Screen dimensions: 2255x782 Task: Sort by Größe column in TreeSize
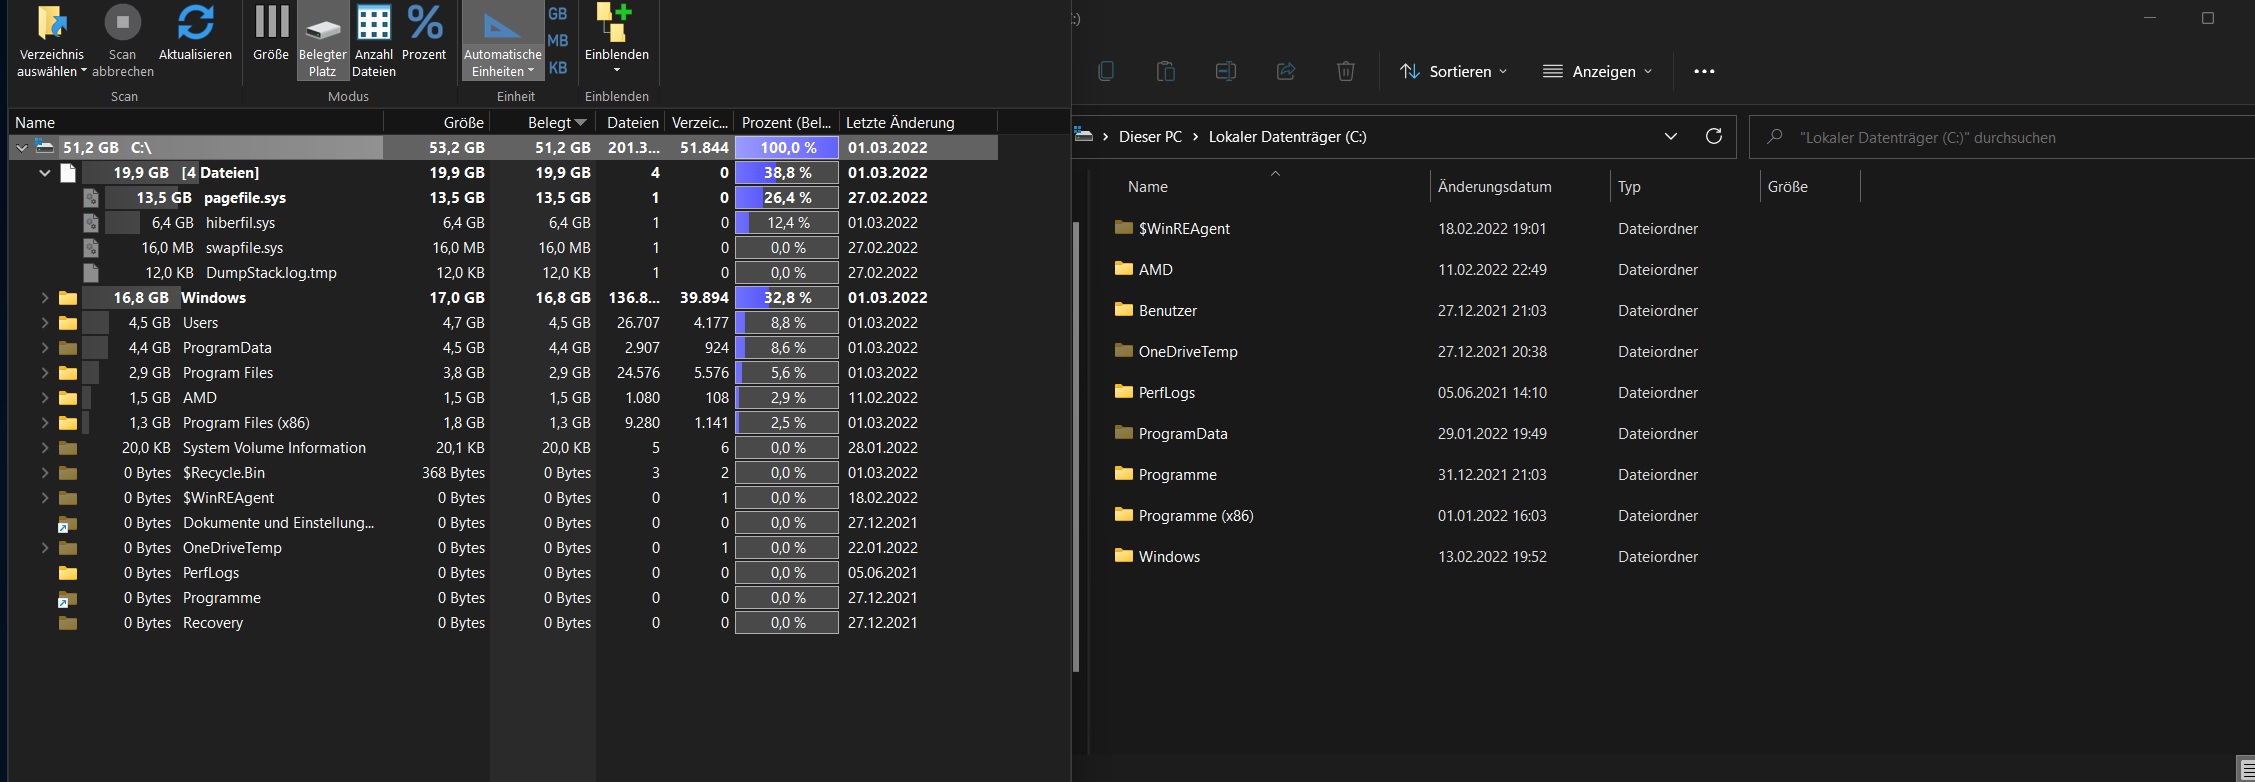437,123
